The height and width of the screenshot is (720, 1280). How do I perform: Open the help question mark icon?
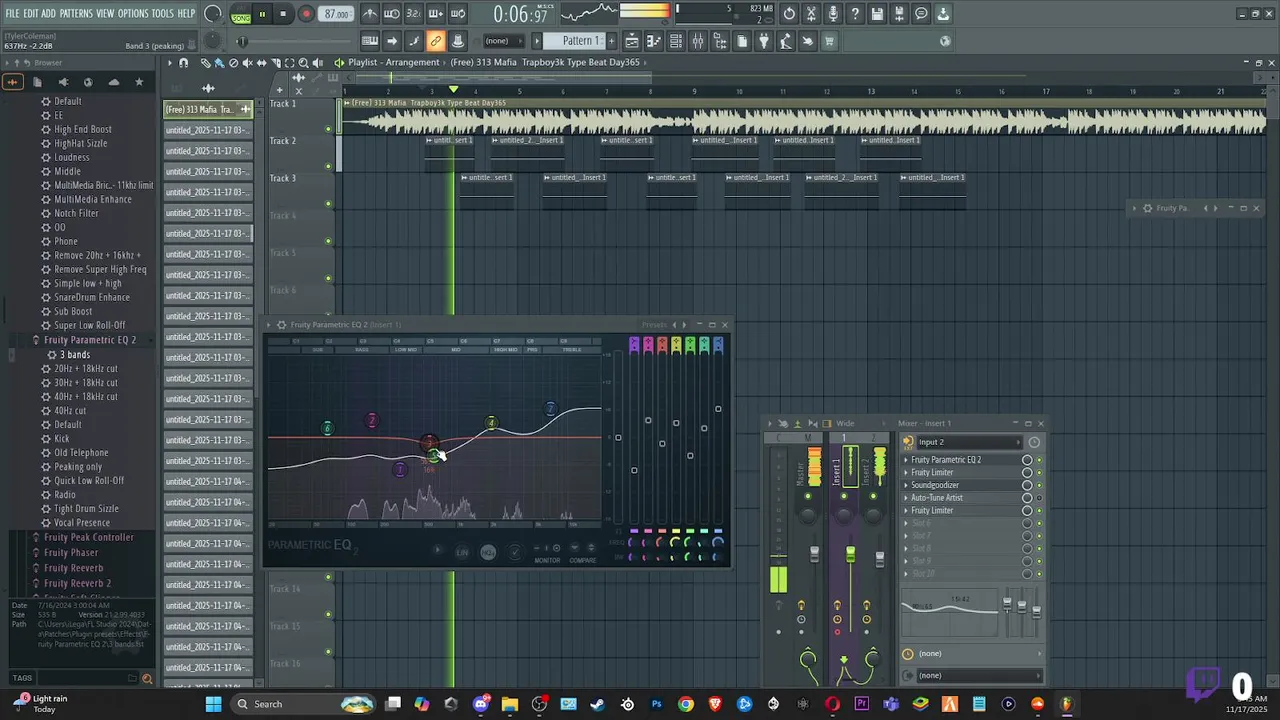855,14
